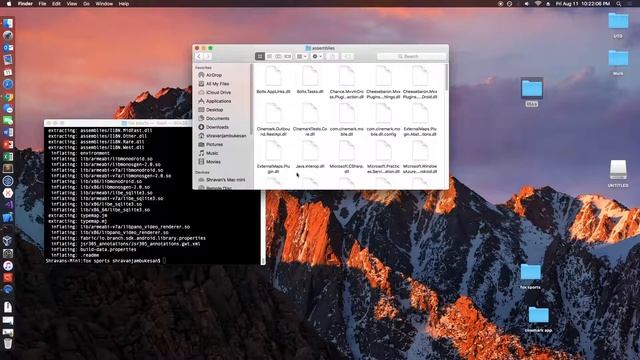Open the Finder action gear dropdown

point(317,56)
